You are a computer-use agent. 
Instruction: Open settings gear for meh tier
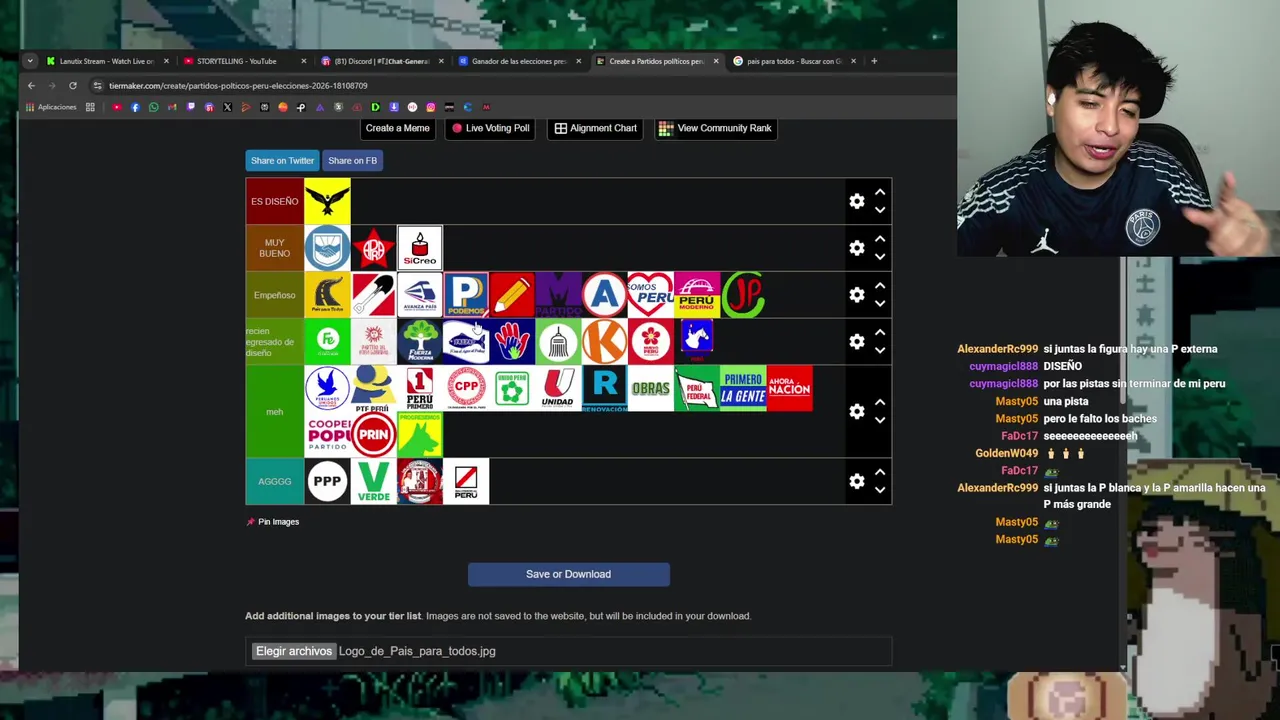pyautogui.click(x=857, y=411)
